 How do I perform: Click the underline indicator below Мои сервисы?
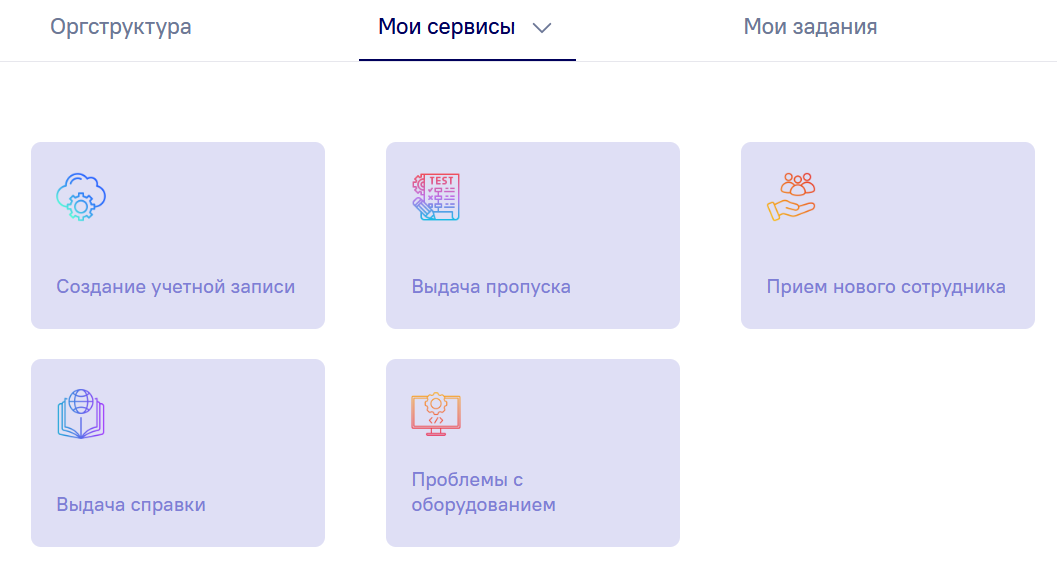(467, 60)
